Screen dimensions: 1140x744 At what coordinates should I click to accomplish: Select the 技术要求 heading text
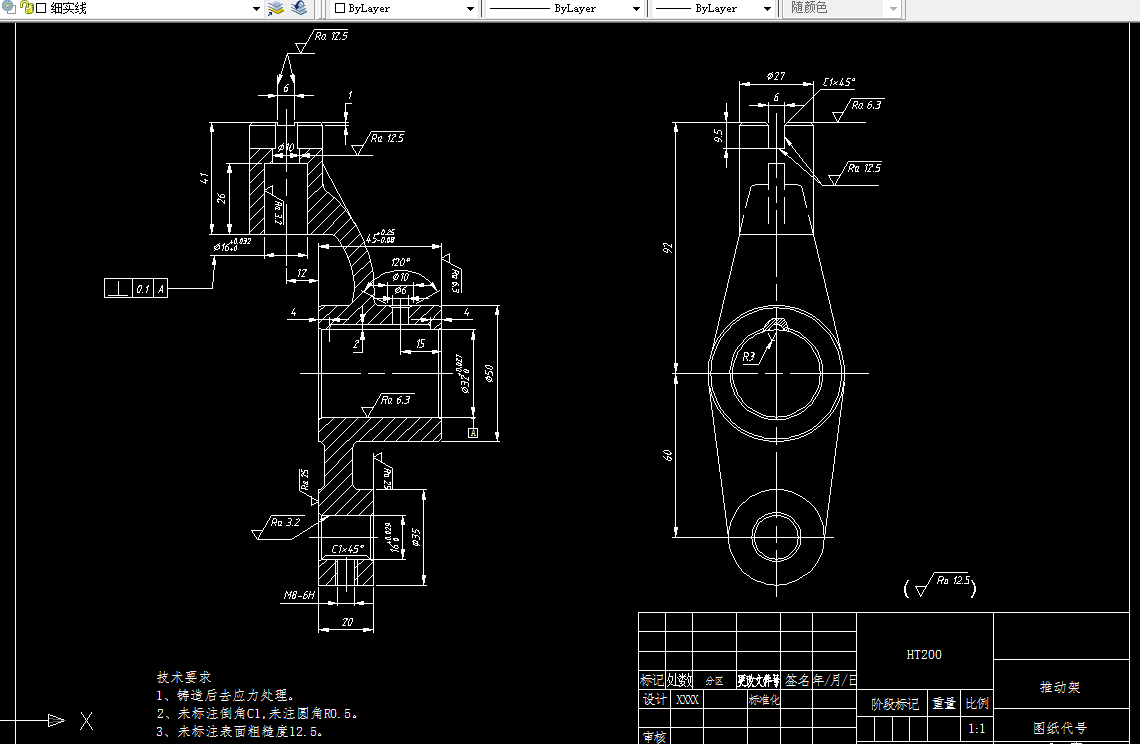pyautogui.click(x=184, y=677)
